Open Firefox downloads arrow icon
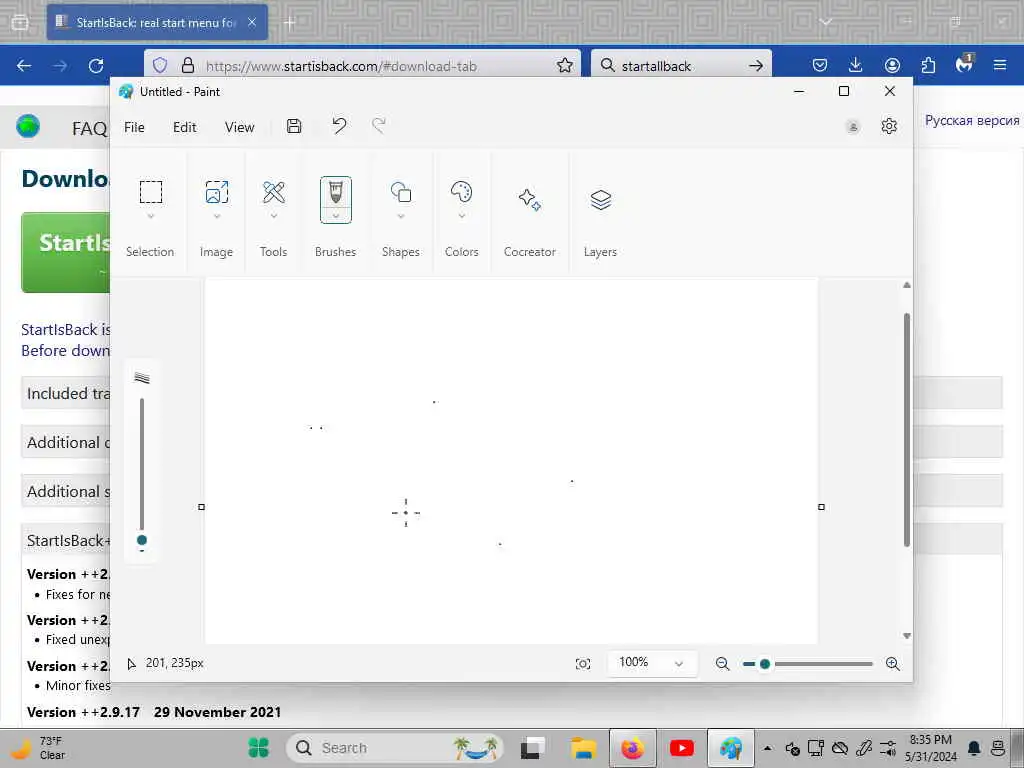 pyautogui.click(x=856, y=65)
